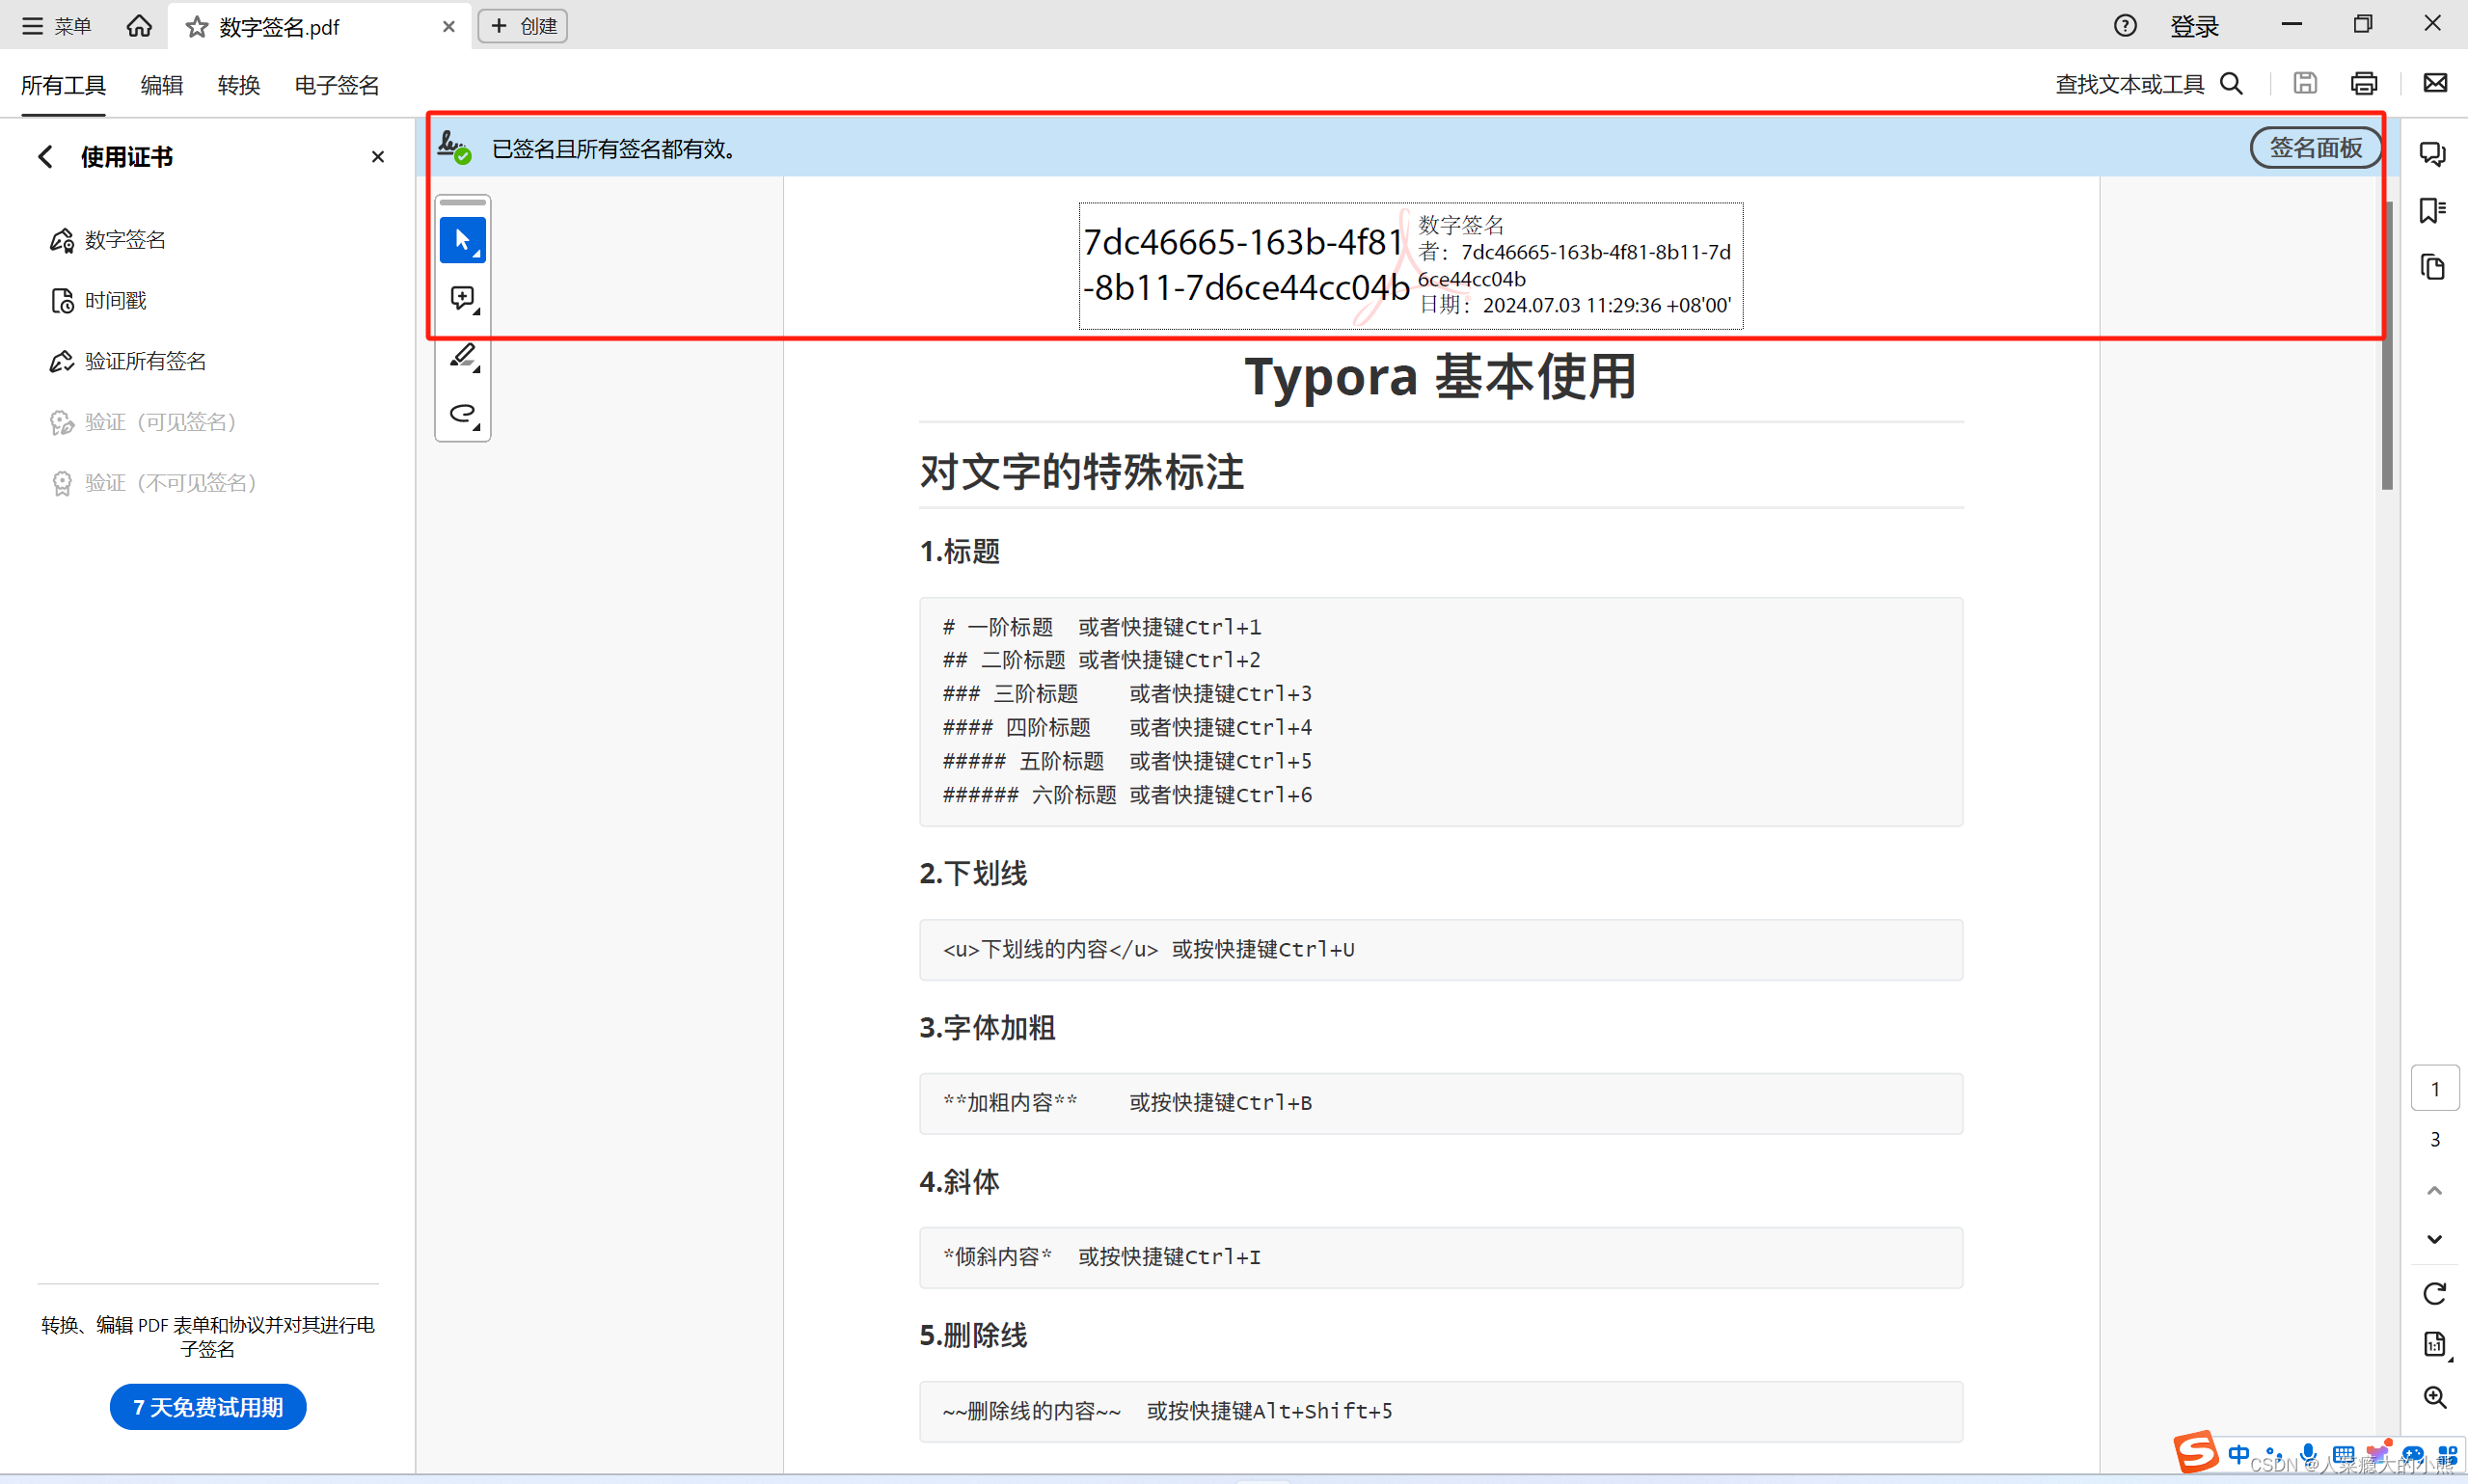Open the comments panel icon
The width and height of the screenshot is (2468, 1484).
click(2433, 154)
